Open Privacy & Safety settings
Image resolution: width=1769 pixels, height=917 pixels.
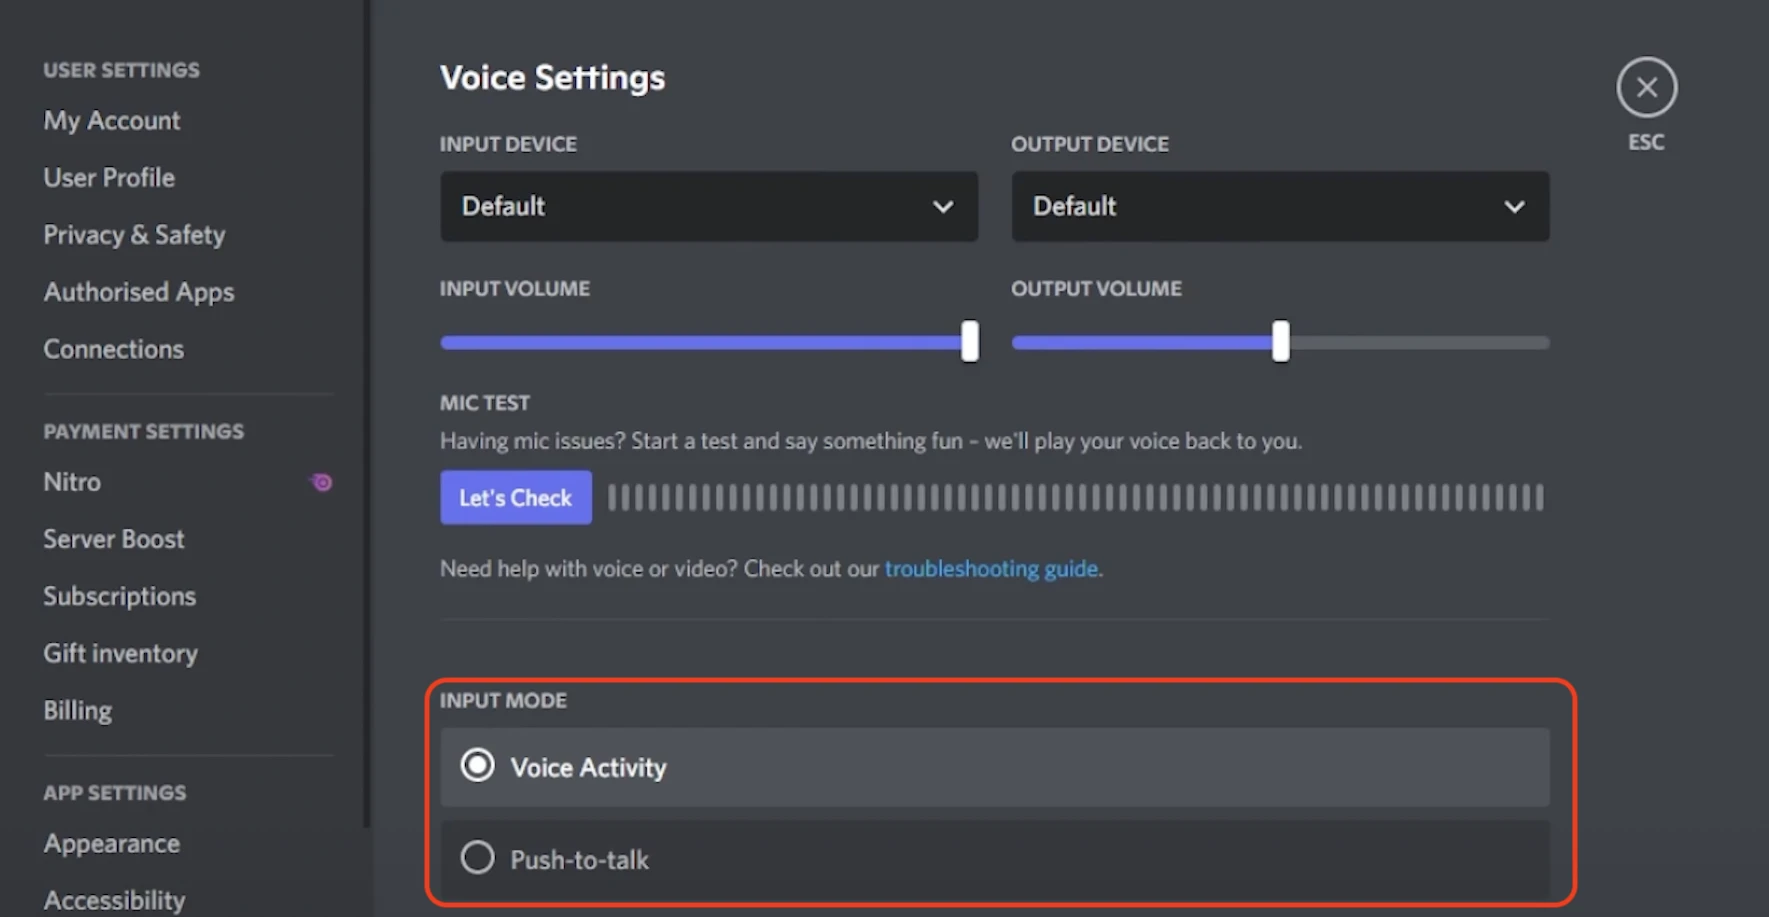134,235
